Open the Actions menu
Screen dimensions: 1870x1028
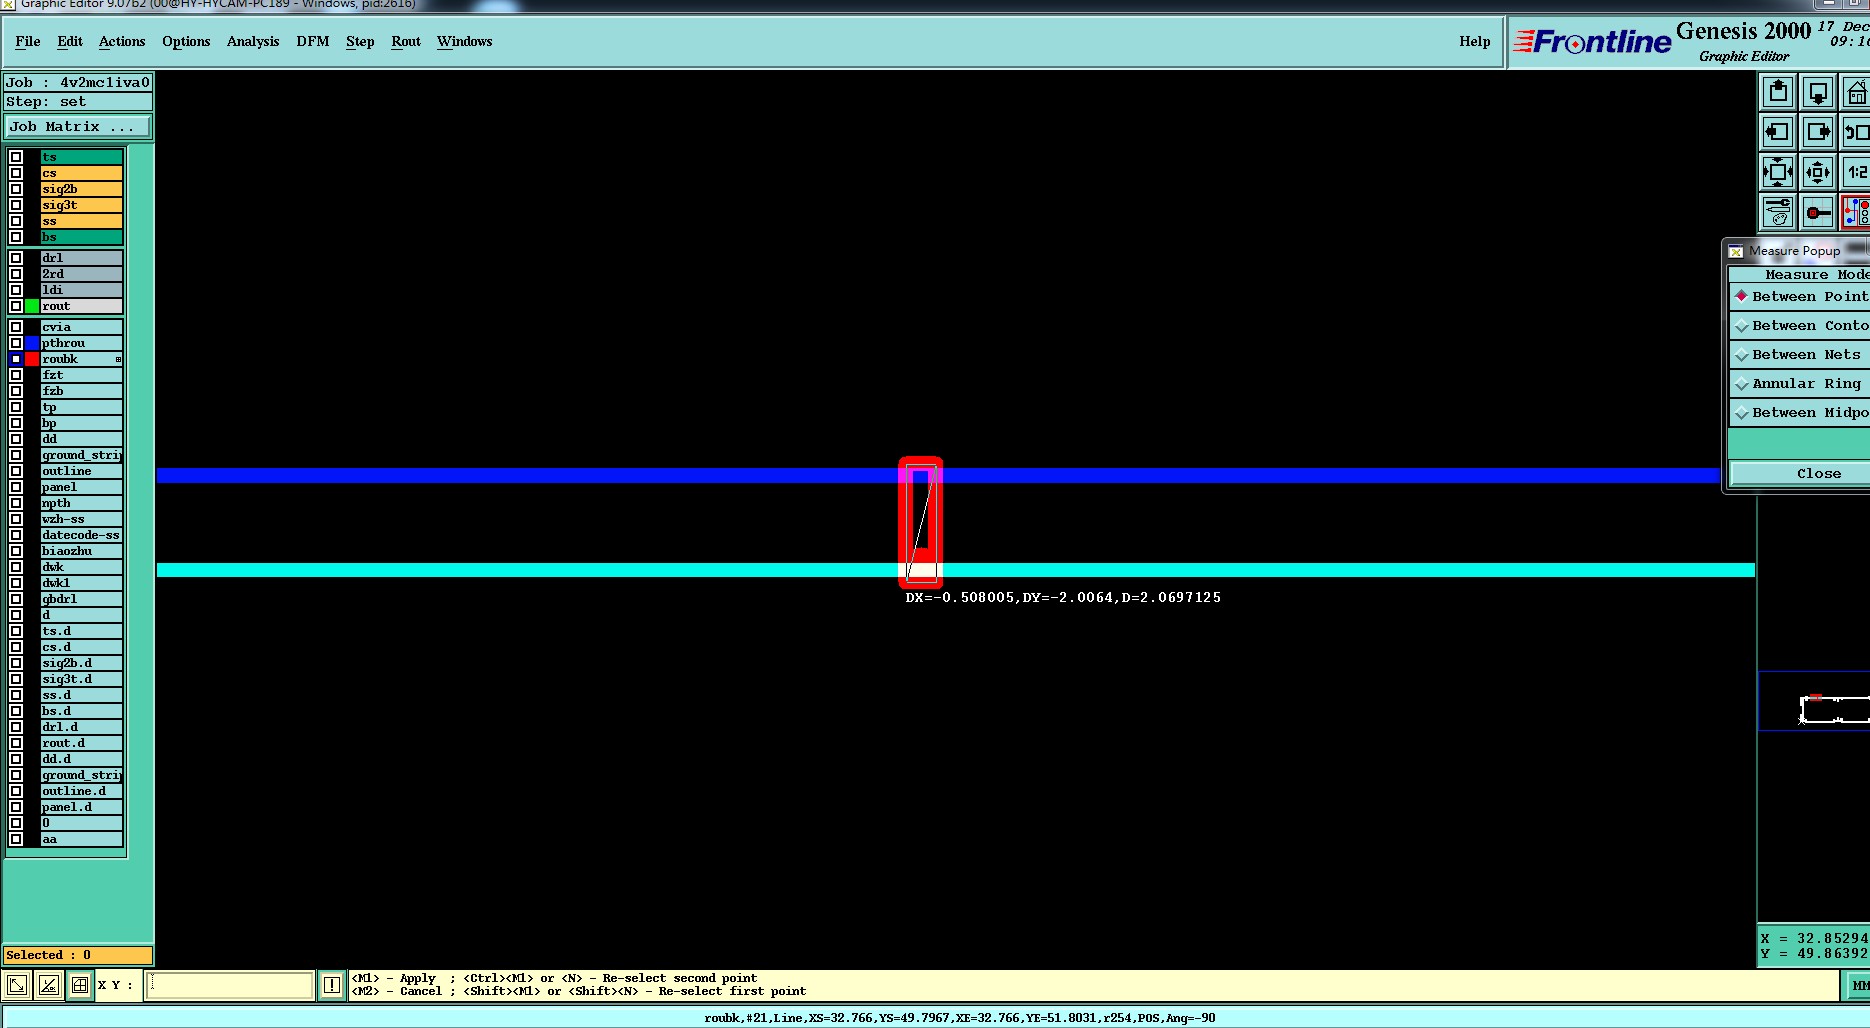coord(122,41)
